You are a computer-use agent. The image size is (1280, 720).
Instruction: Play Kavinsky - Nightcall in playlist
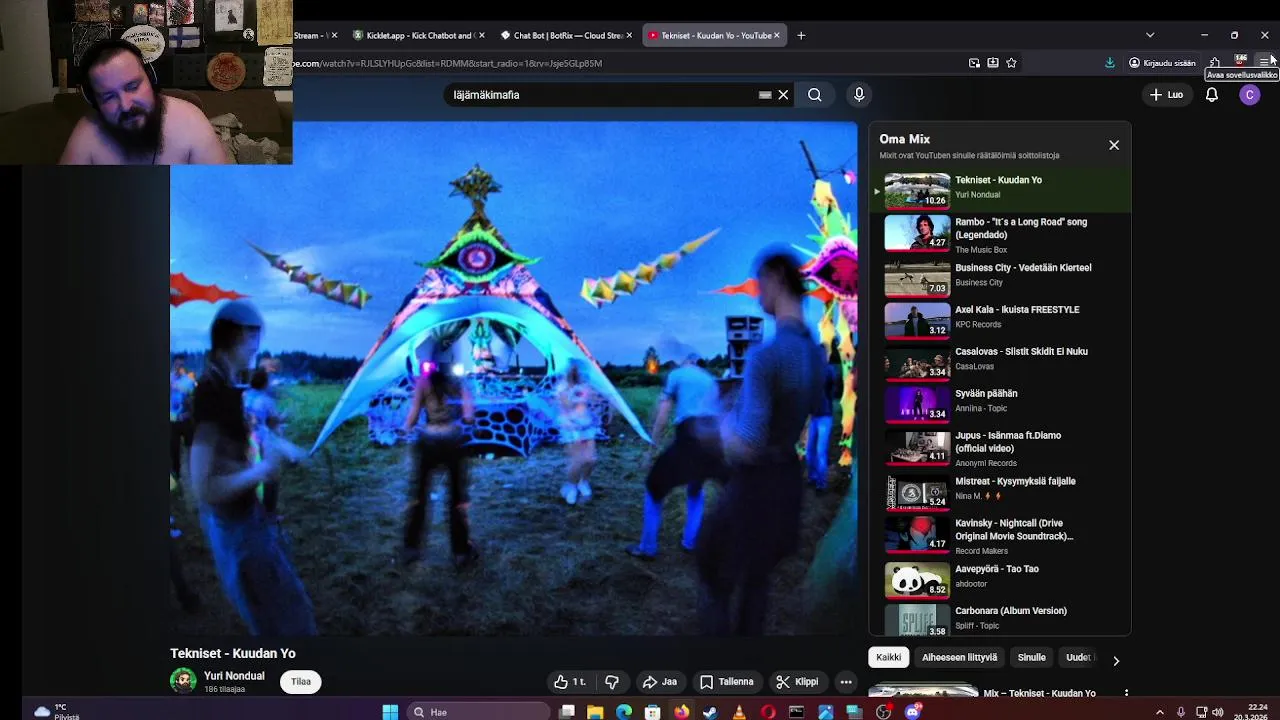(x=1000, y=535)
